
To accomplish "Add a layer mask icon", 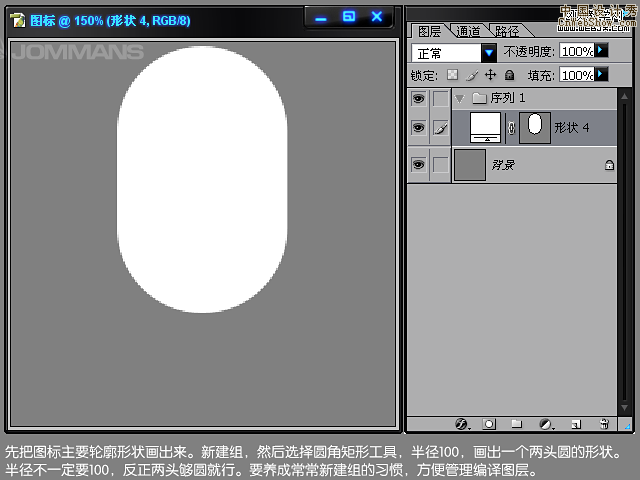I will click(x=489, y=424).
